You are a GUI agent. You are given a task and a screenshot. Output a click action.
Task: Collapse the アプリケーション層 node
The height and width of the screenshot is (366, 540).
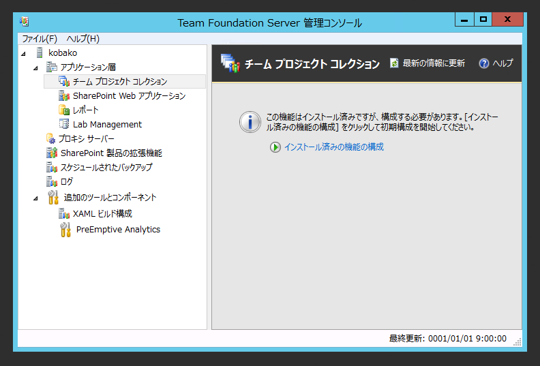click(x=36, y=68)
